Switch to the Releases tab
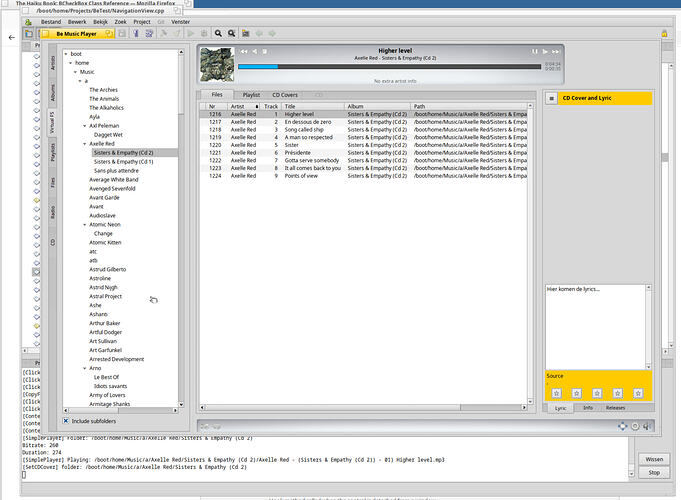 pos(615,408)
